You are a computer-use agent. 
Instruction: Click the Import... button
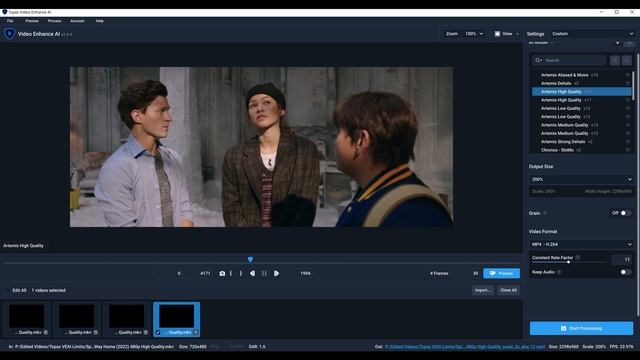tap(482, 290)
